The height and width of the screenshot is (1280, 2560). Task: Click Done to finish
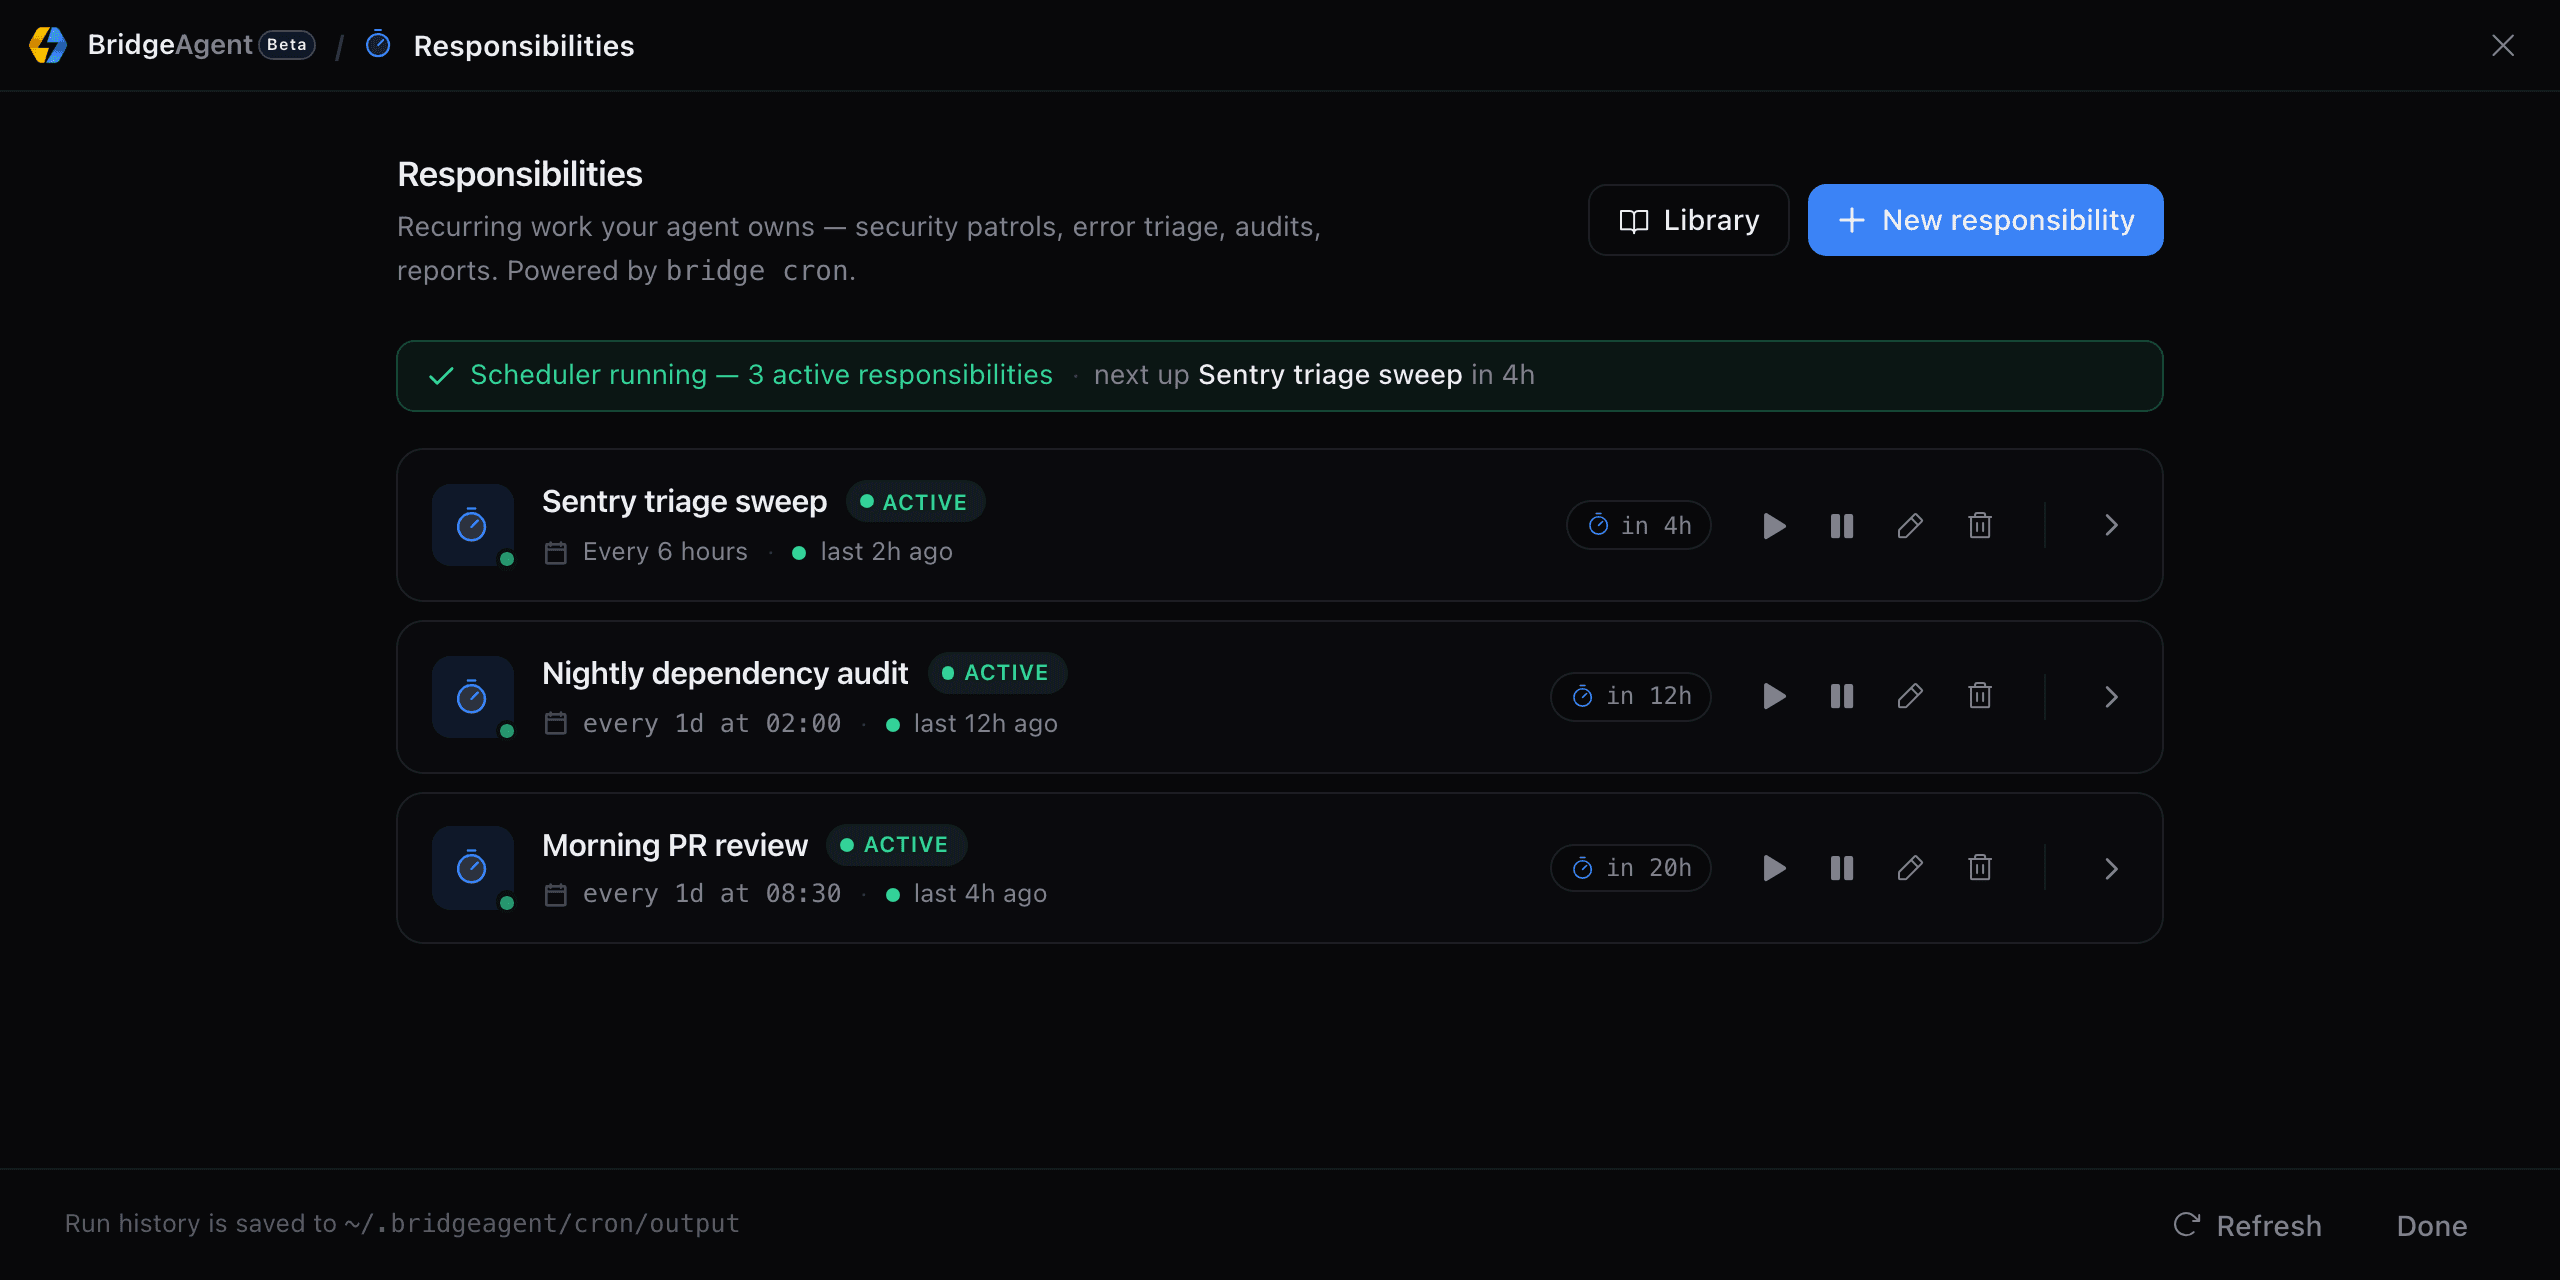click(x=2432, y=1226)
